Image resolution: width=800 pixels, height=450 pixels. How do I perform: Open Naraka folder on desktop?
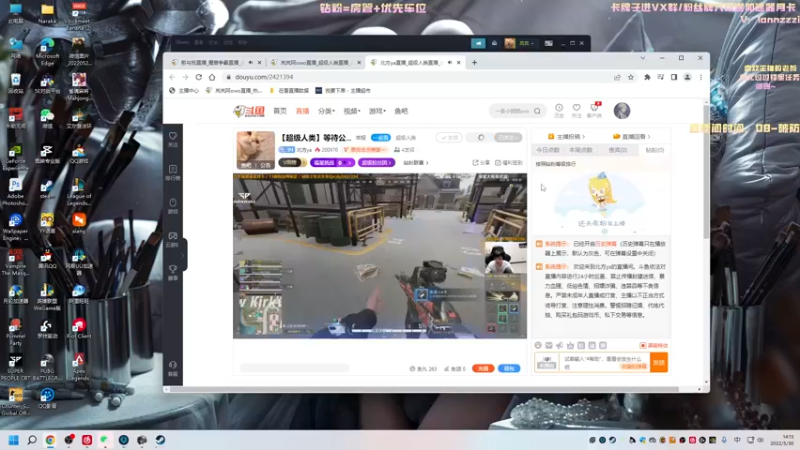pyautogui.click(x=47, y=14)
